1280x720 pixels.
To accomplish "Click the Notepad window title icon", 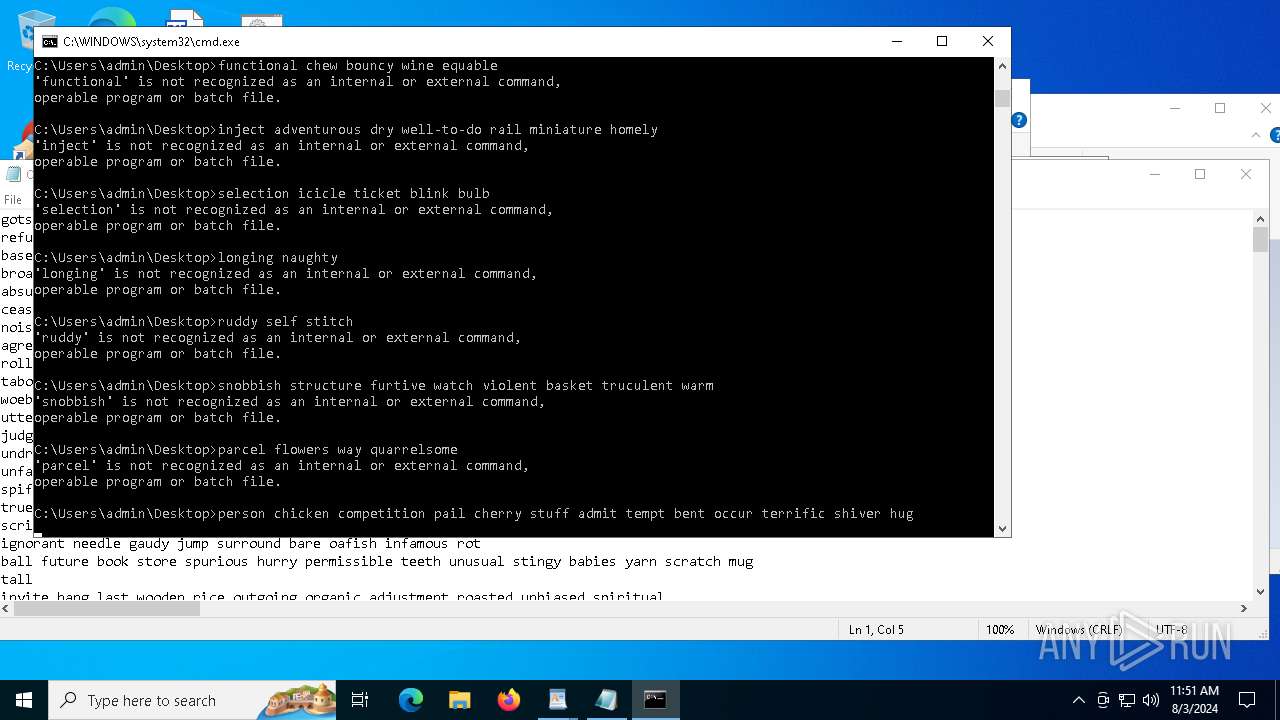I will pos(13,174).
